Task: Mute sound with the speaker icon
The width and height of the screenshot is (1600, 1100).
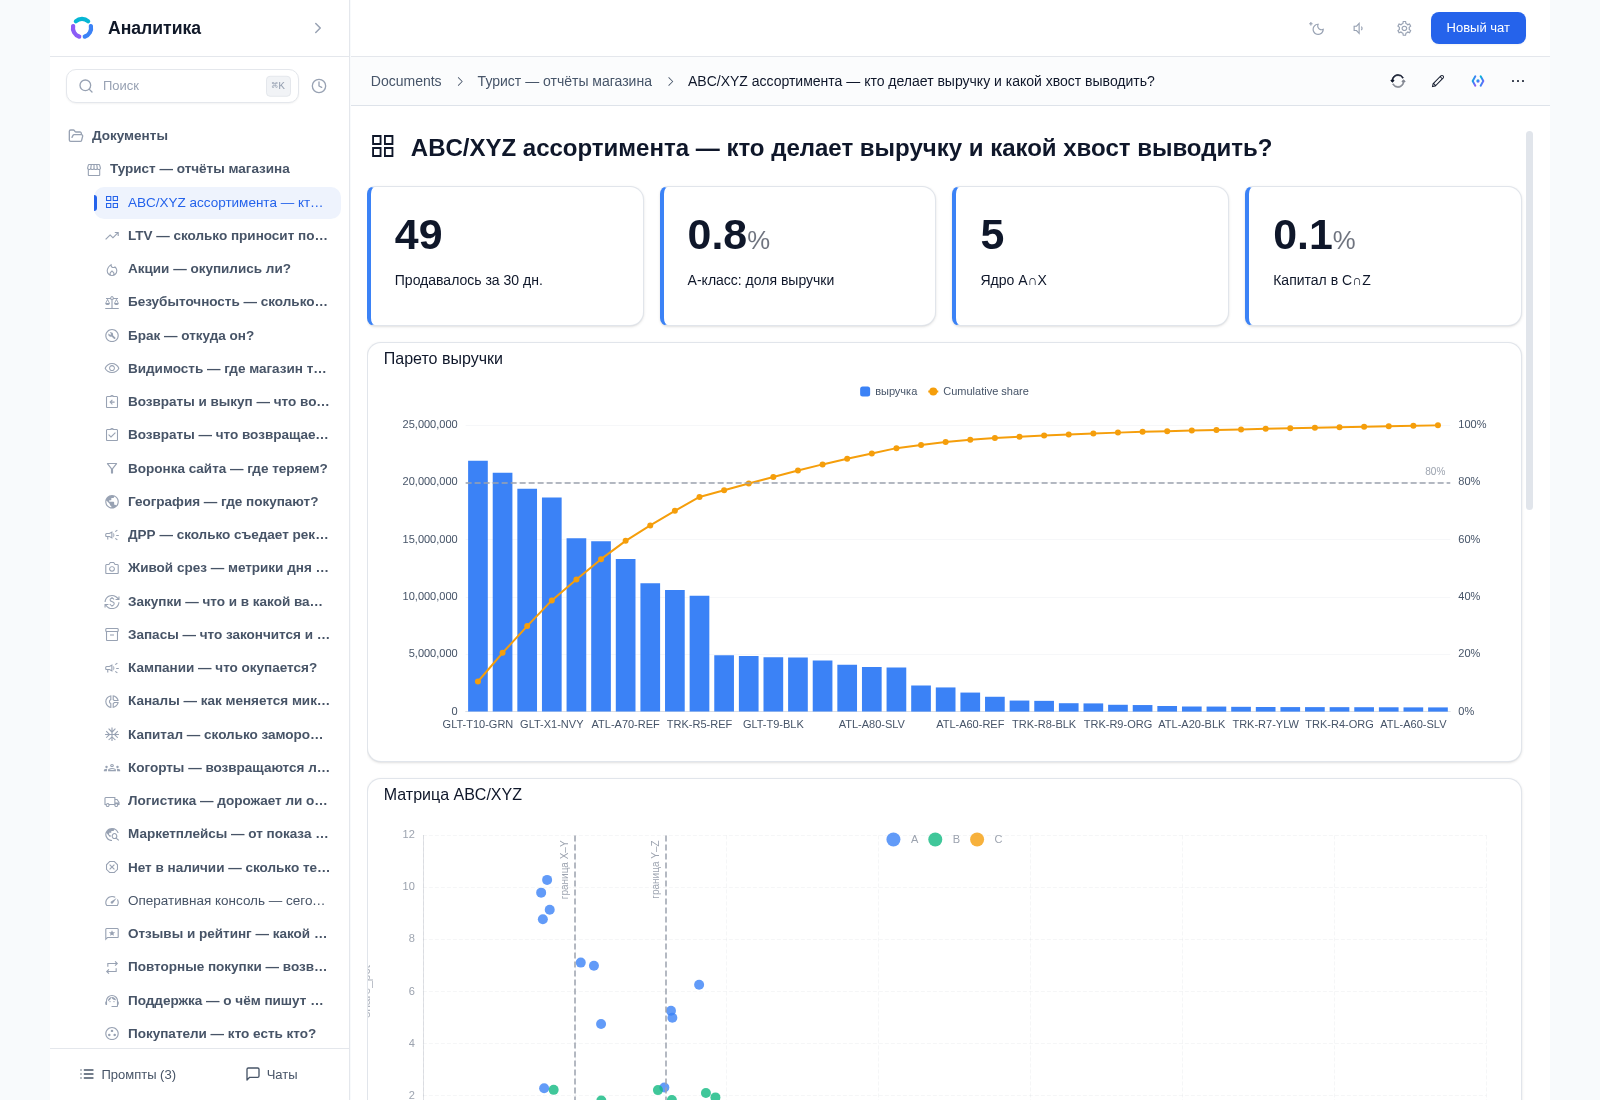Action: [x=1360, y=28]
